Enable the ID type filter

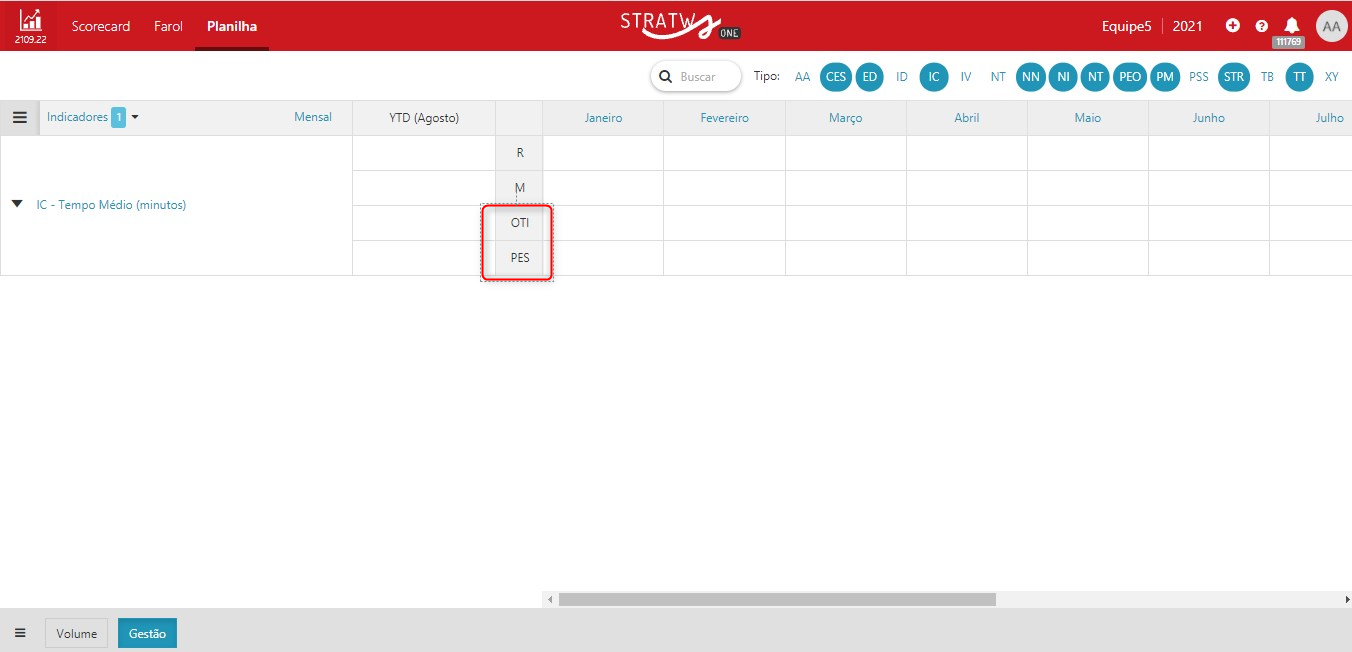902,77
